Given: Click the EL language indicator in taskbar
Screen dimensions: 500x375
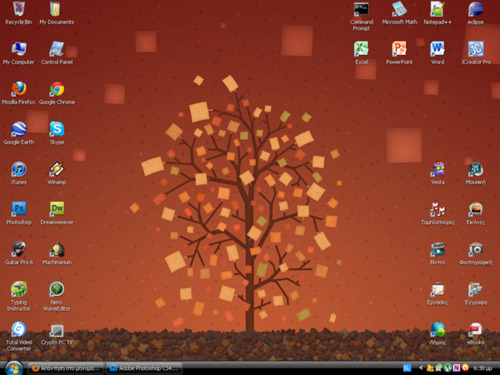Looking at the screenshot, I should coord(407,368).
